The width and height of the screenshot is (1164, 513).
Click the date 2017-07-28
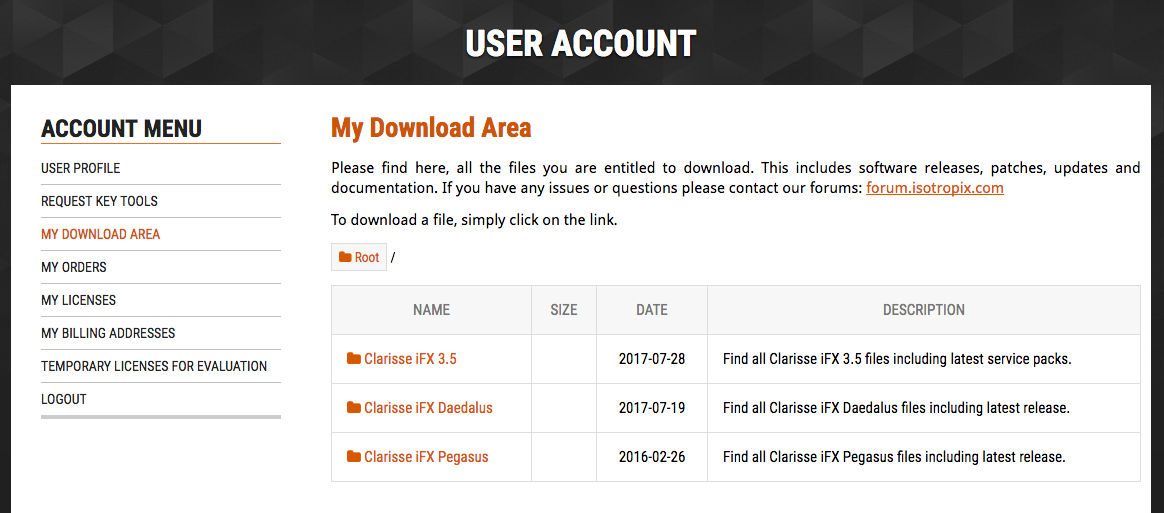tap(652, 359)
